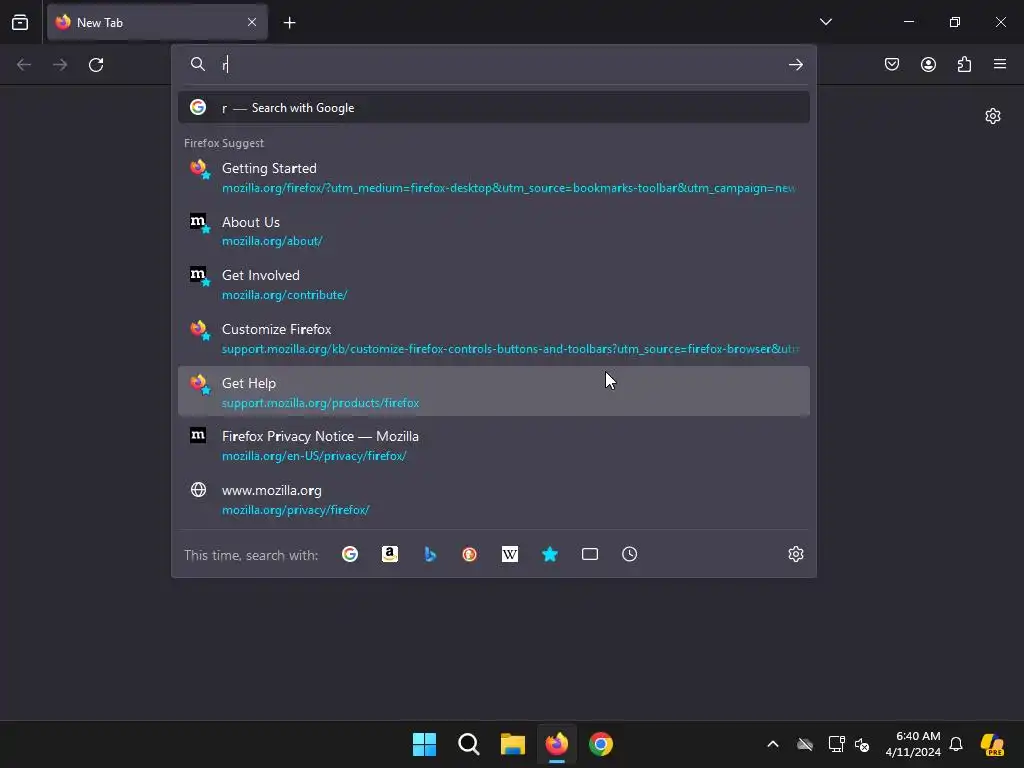Viewport: 1024px width, 768px height.
Task: Open Windows taskbar search
Action: [x=468, y=744]
